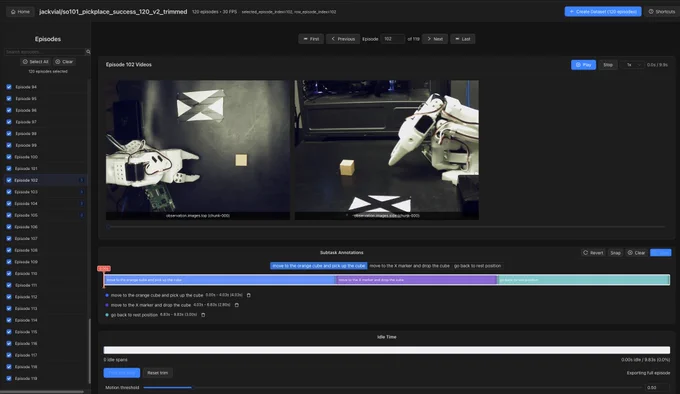680x394 pixels.
Task: Click the badge icon beside Episode 103
Action: pyautogui.click(x=82, y=192)
